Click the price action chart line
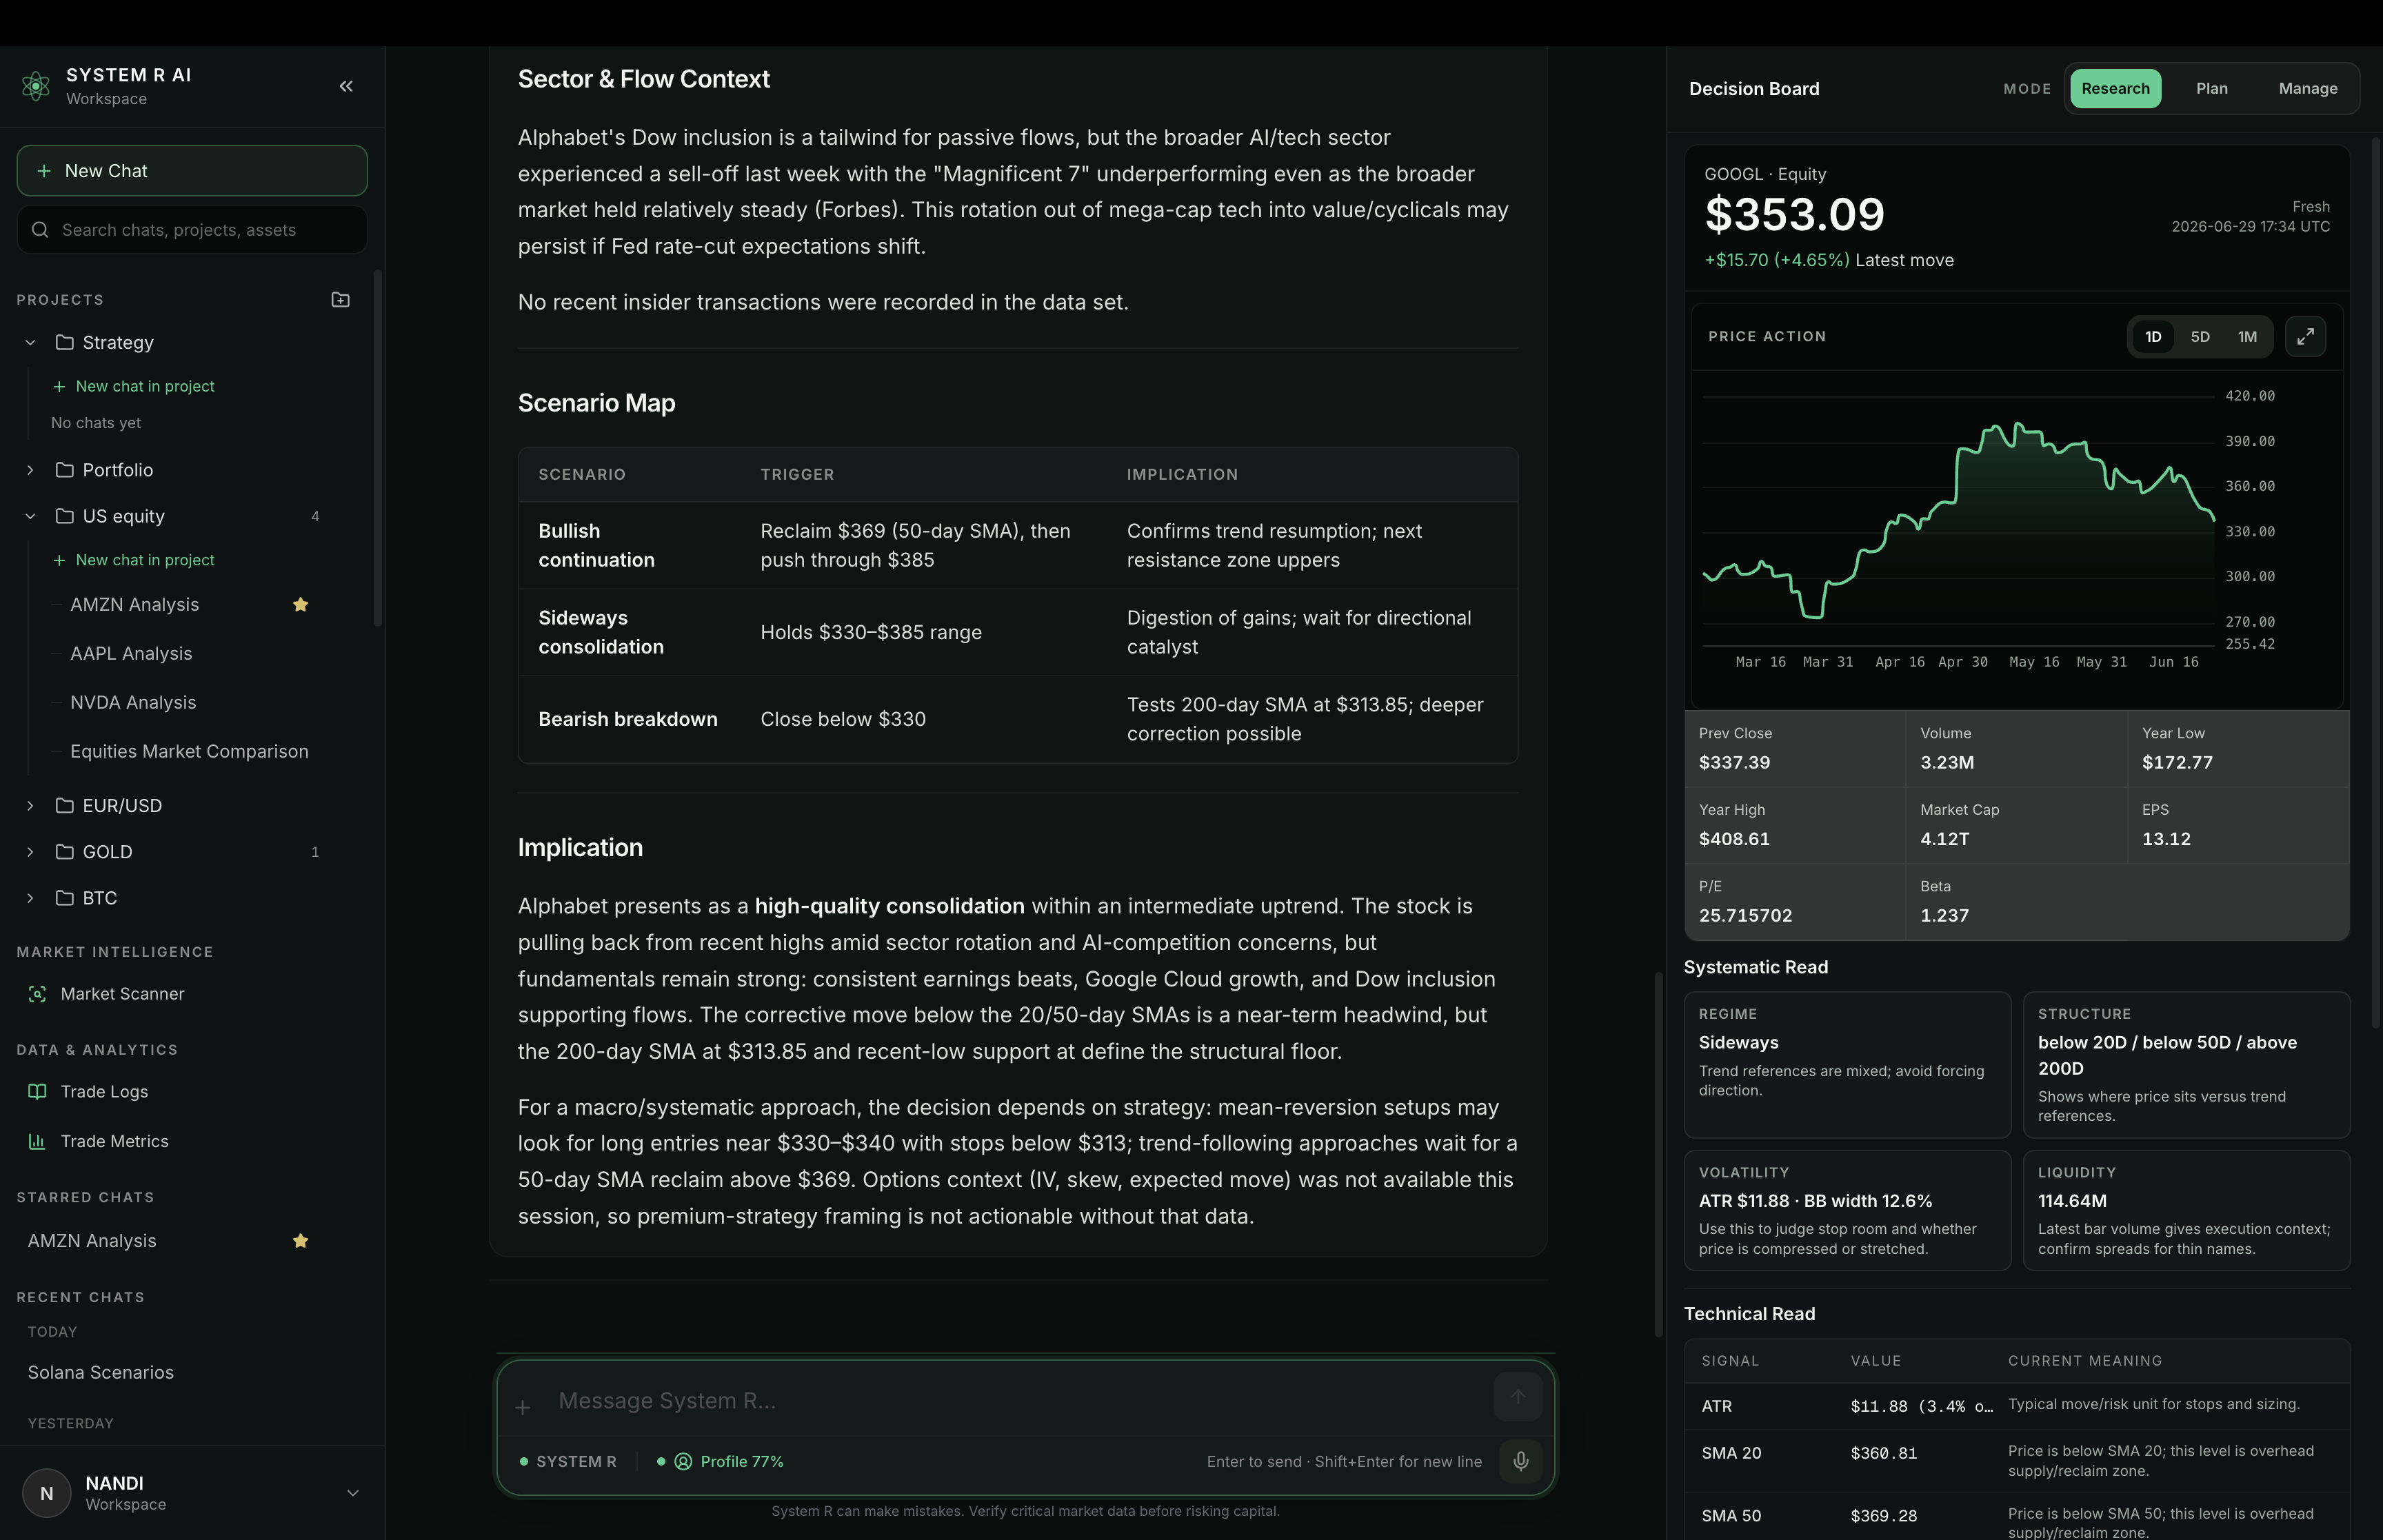Screen dimensions: 2383x1540 [x=1958, y=520]
